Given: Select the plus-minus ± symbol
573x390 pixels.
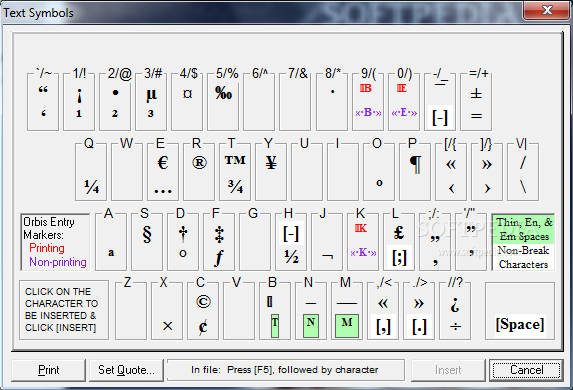Looking at the screenshot, I should 476,94.
